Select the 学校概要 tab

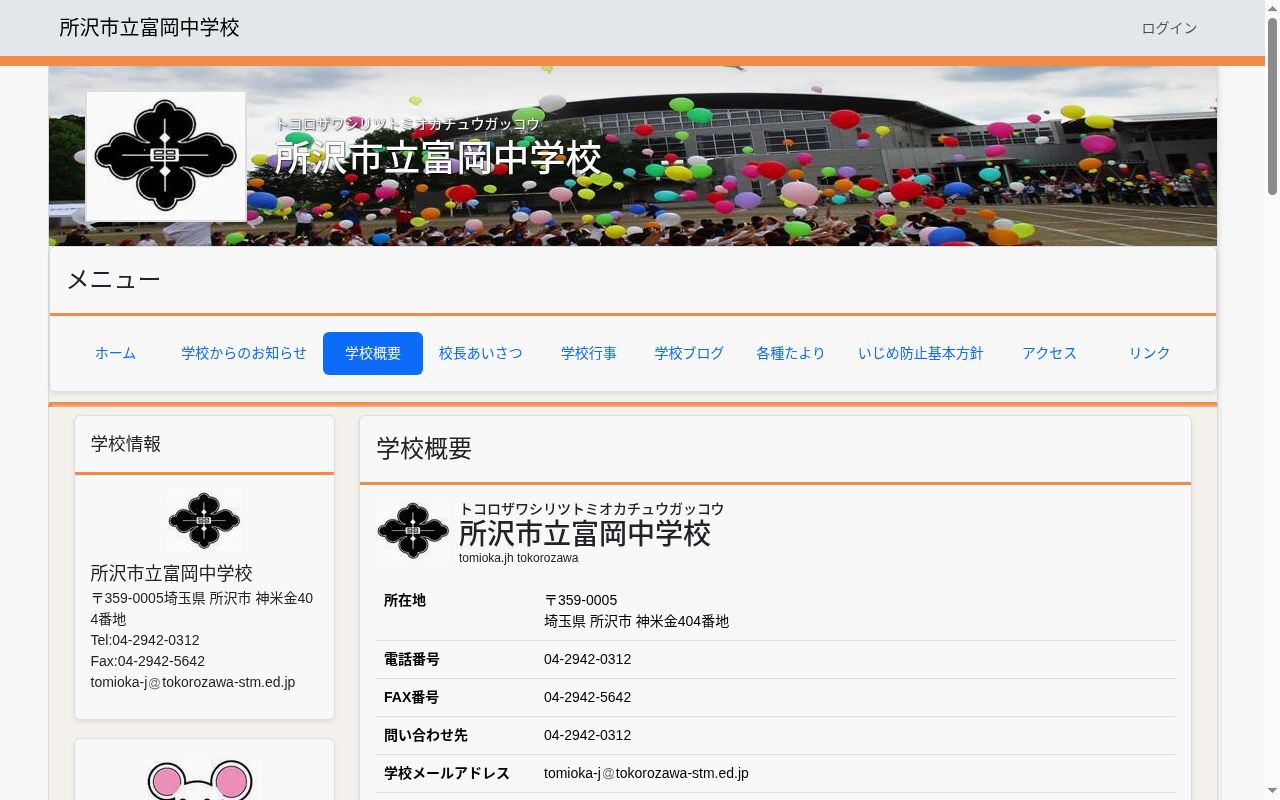coord(373,353)
